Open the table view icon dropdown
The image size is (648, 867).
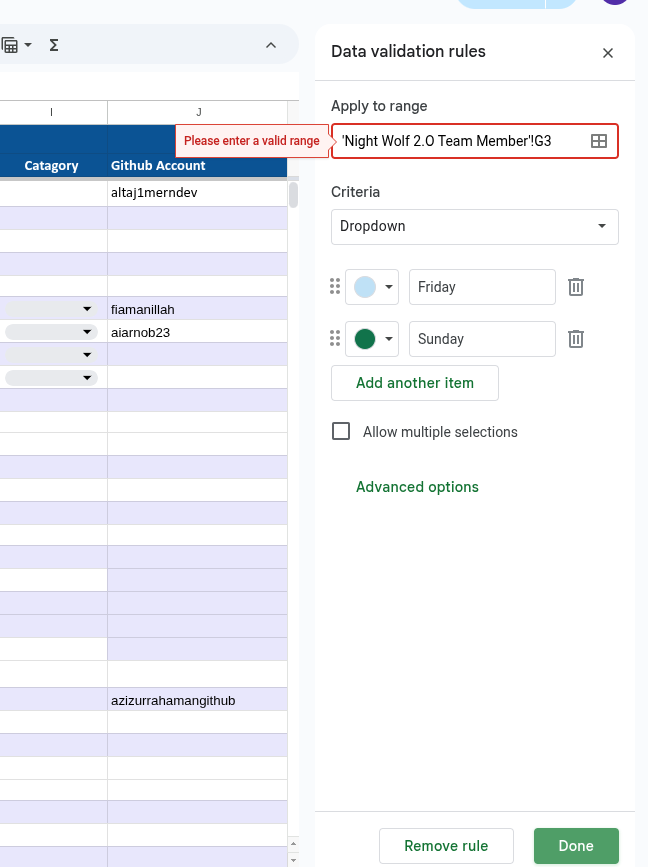coord(16,45)
